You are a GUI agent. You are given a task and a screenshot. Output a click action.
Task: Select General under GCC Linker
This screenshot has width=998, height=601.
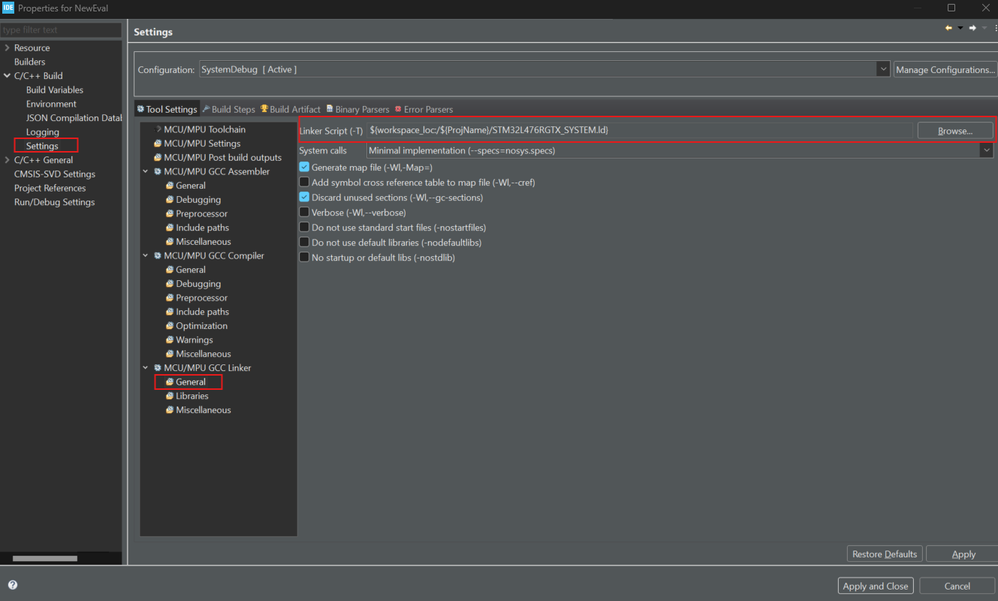click(x=190, y=381)
